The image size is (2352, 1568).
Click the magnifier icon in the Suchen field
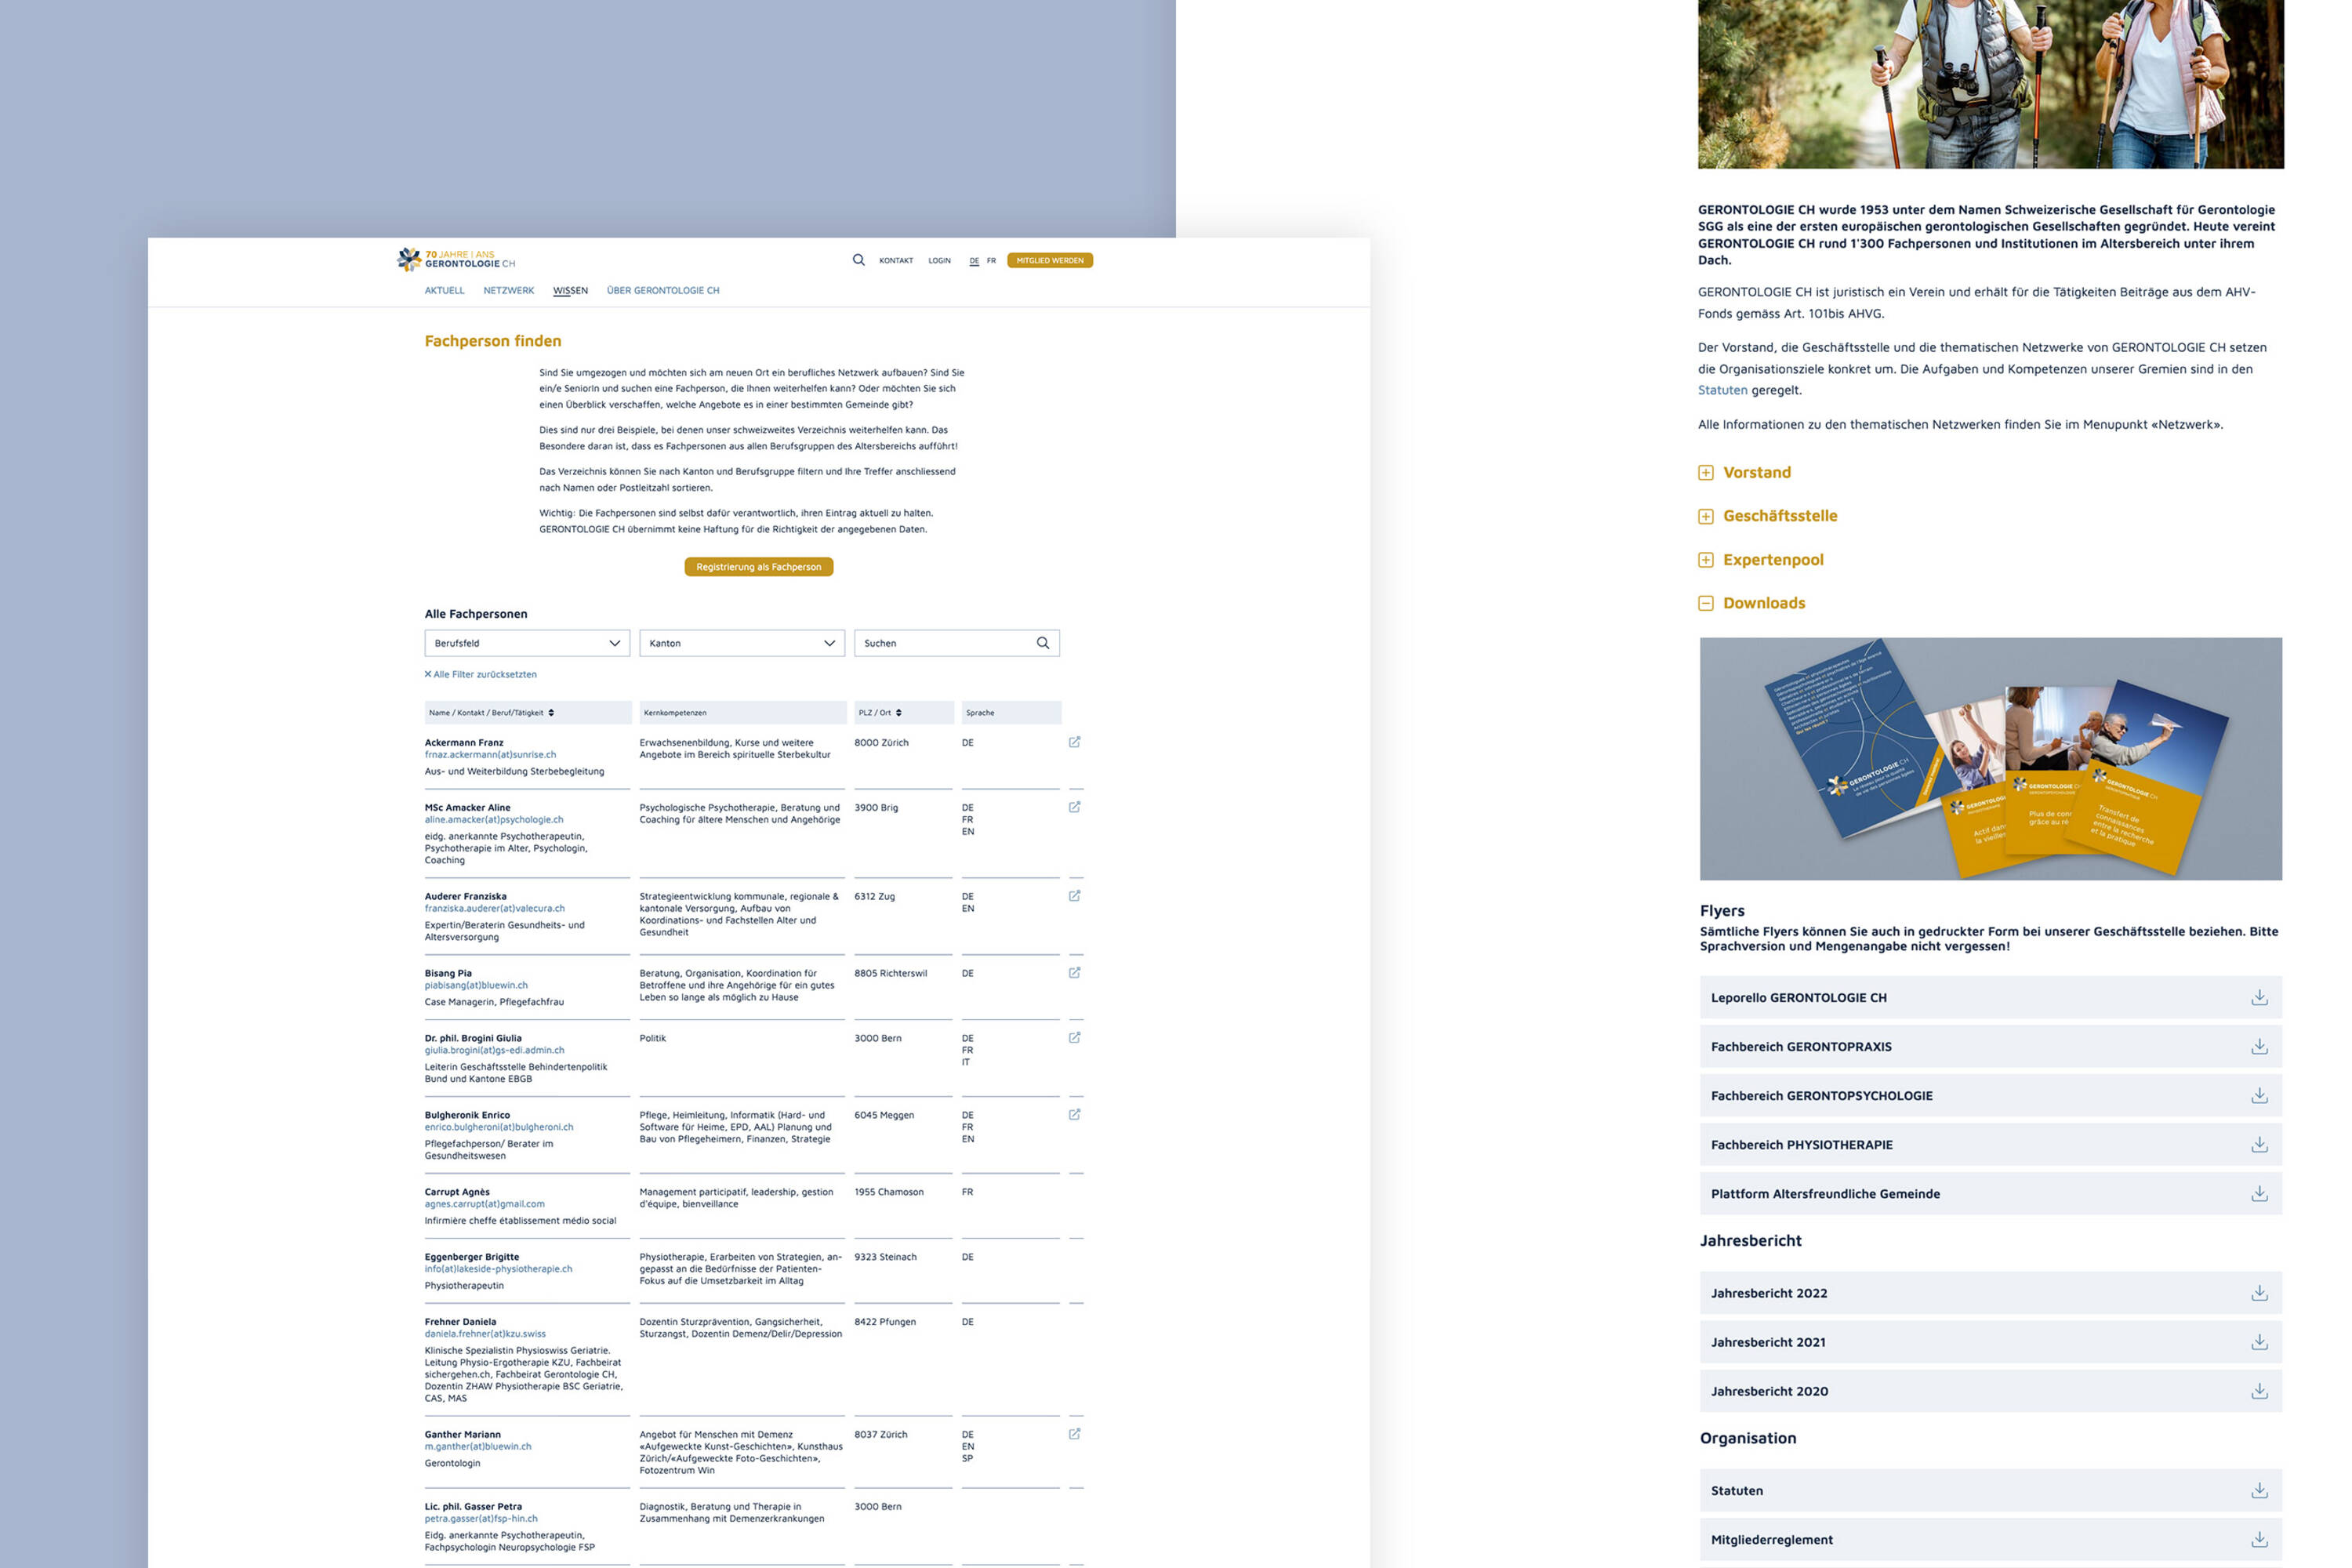1044,643
